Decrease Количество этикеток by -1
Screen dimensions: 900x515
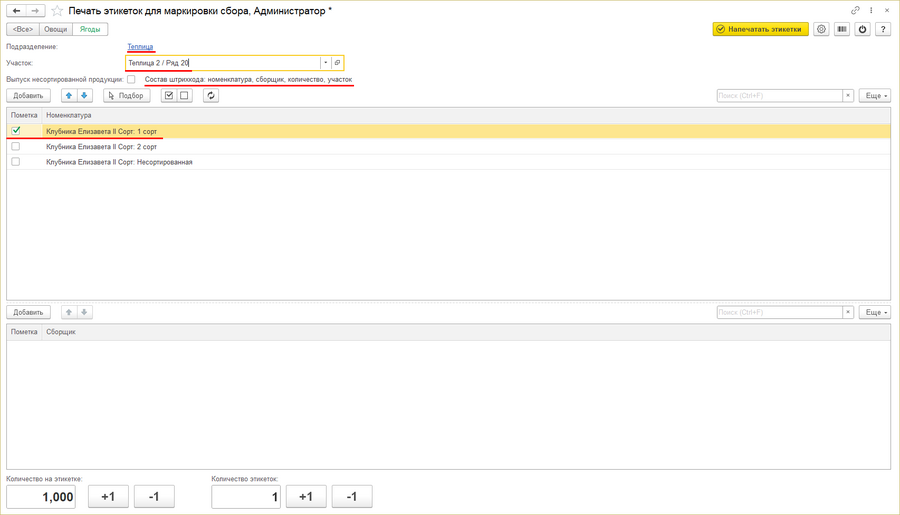[x=352, y=497]
